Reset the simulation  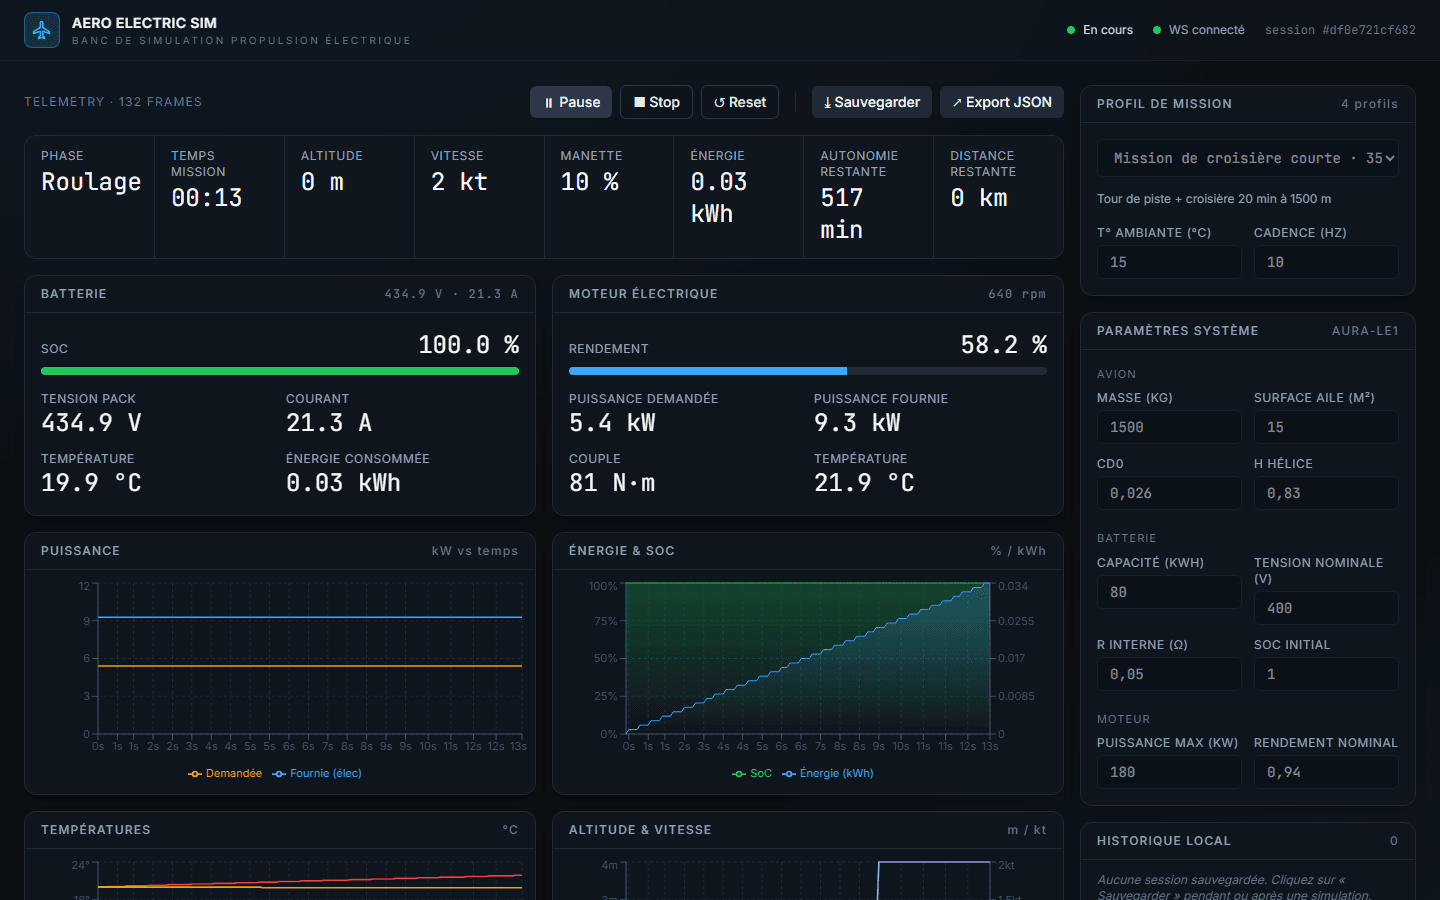pyautogui.click(x=740, y=102)
